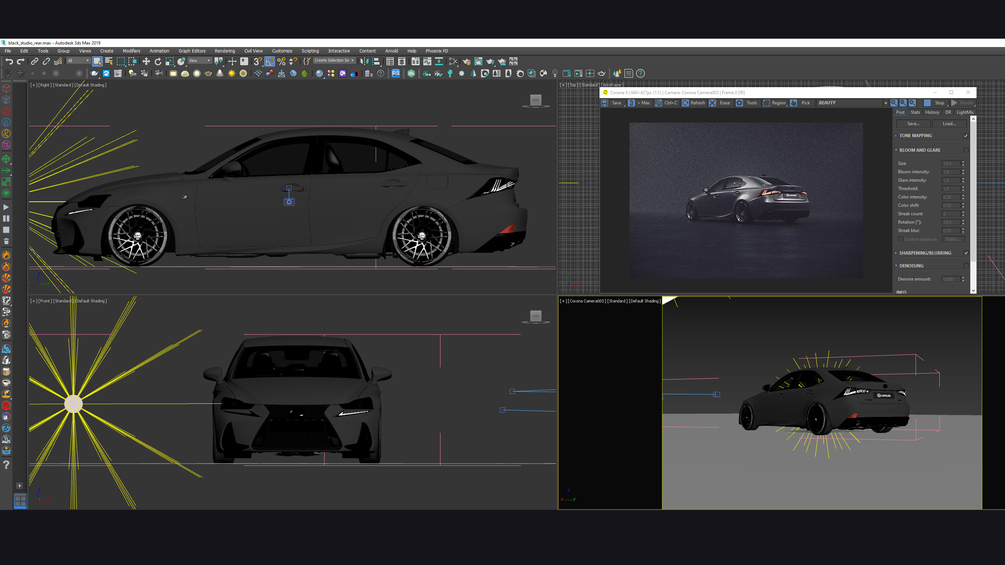Toggle the Angle Snap icon
Viewport: 1005px width, 565px height.
coord(270,61)
